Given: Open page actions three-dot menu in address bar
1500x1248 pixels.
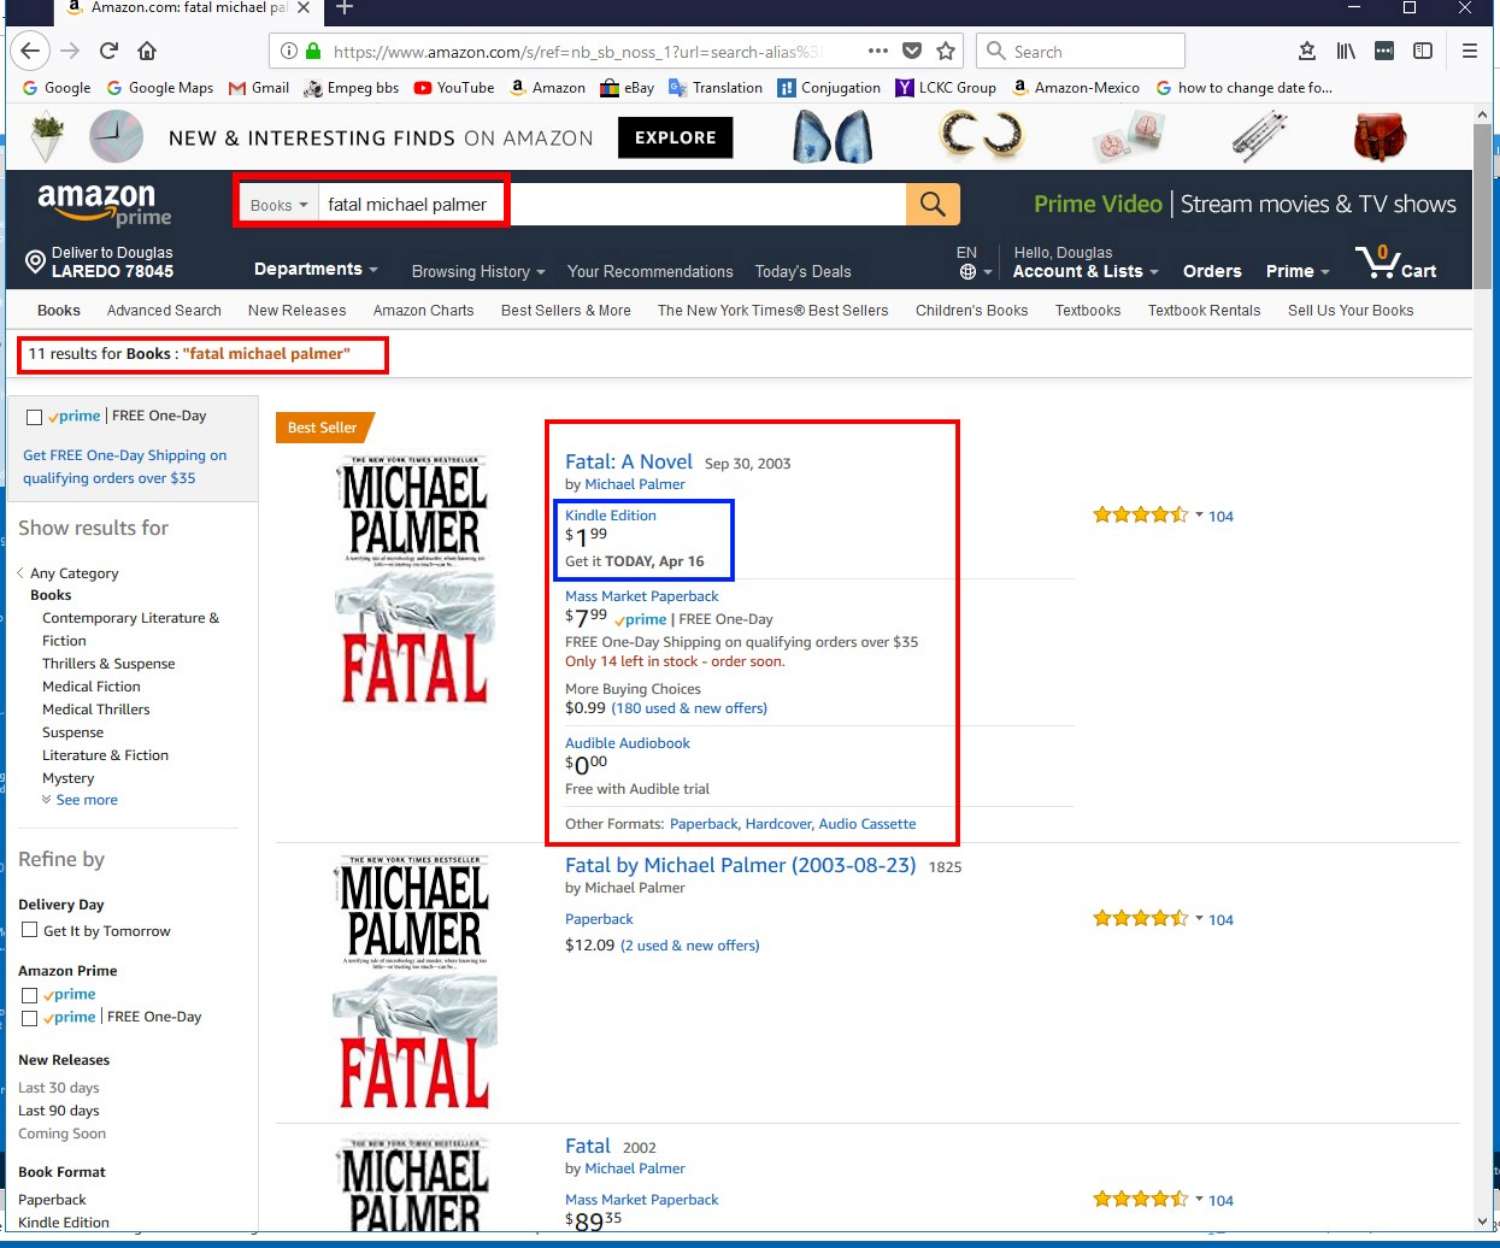Looking at the screenshot, I should (x=878, y=51).
